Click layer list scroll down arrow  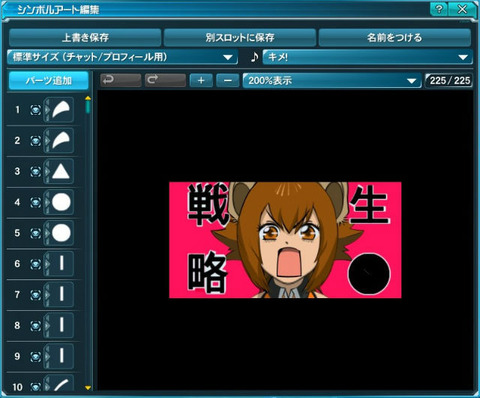(88, 388)
